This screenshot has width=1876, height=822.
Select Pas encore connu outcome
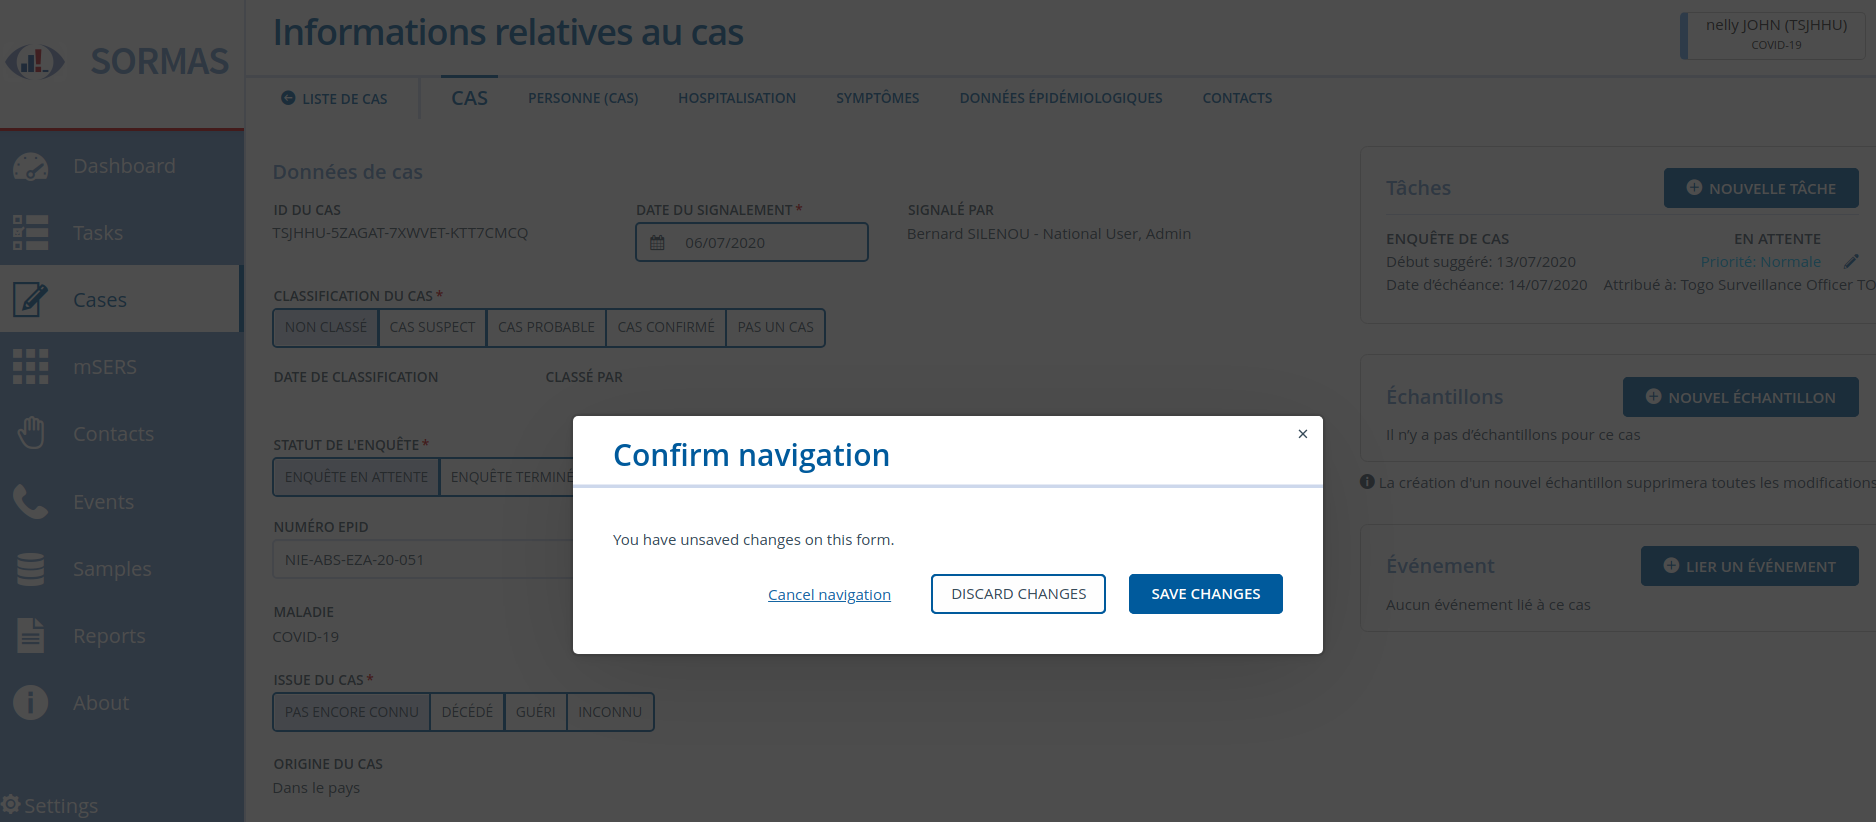pyautogui.click(x=351, y=712)
